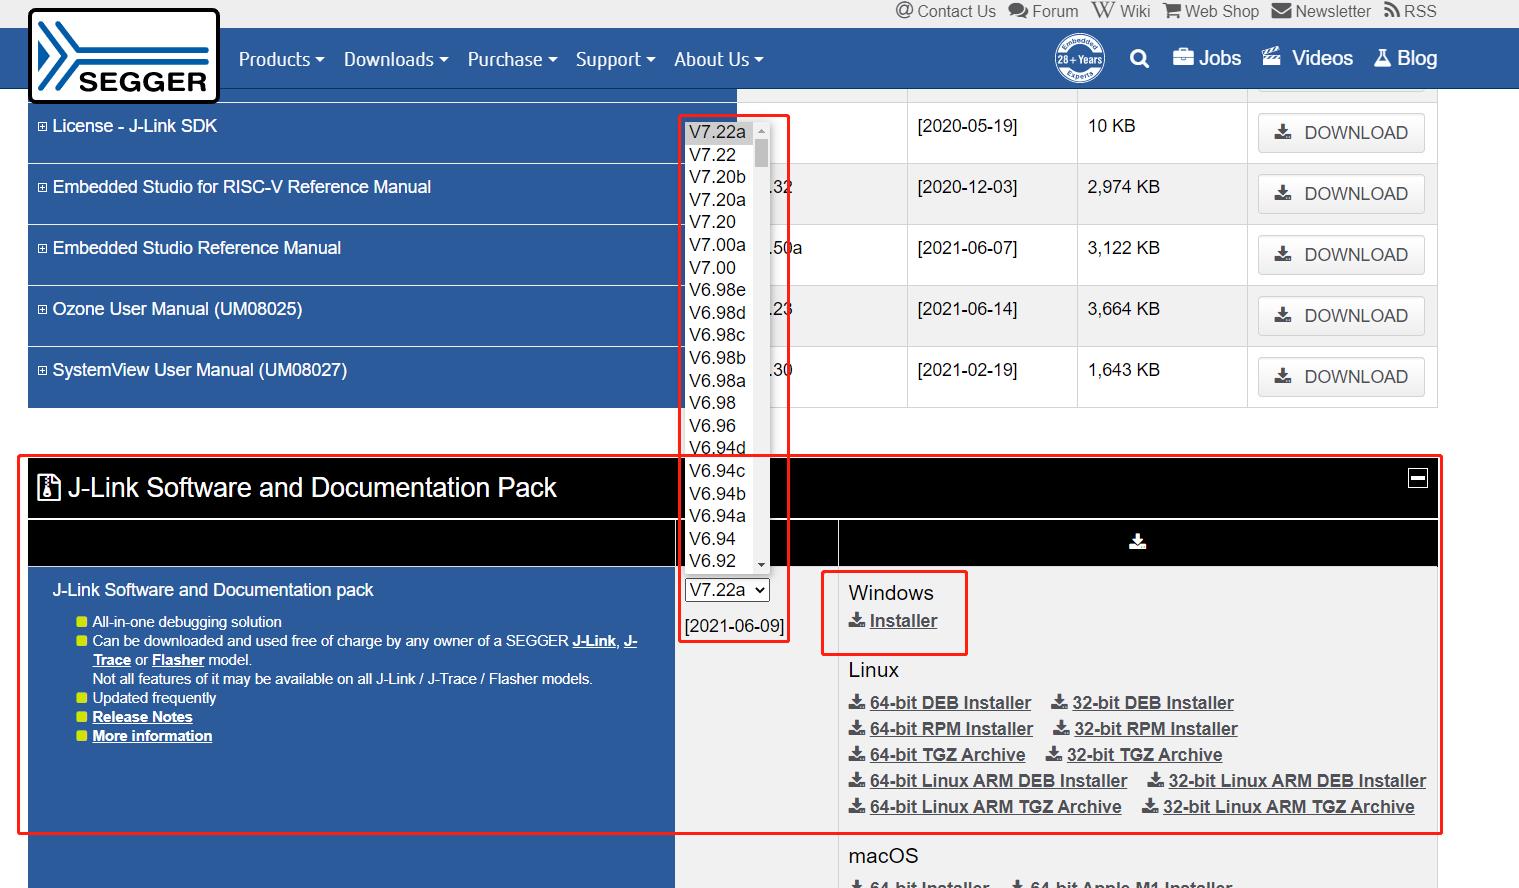Click the SEGGER logo
Screen dimensions: 1519x888
tap(124, 56)
